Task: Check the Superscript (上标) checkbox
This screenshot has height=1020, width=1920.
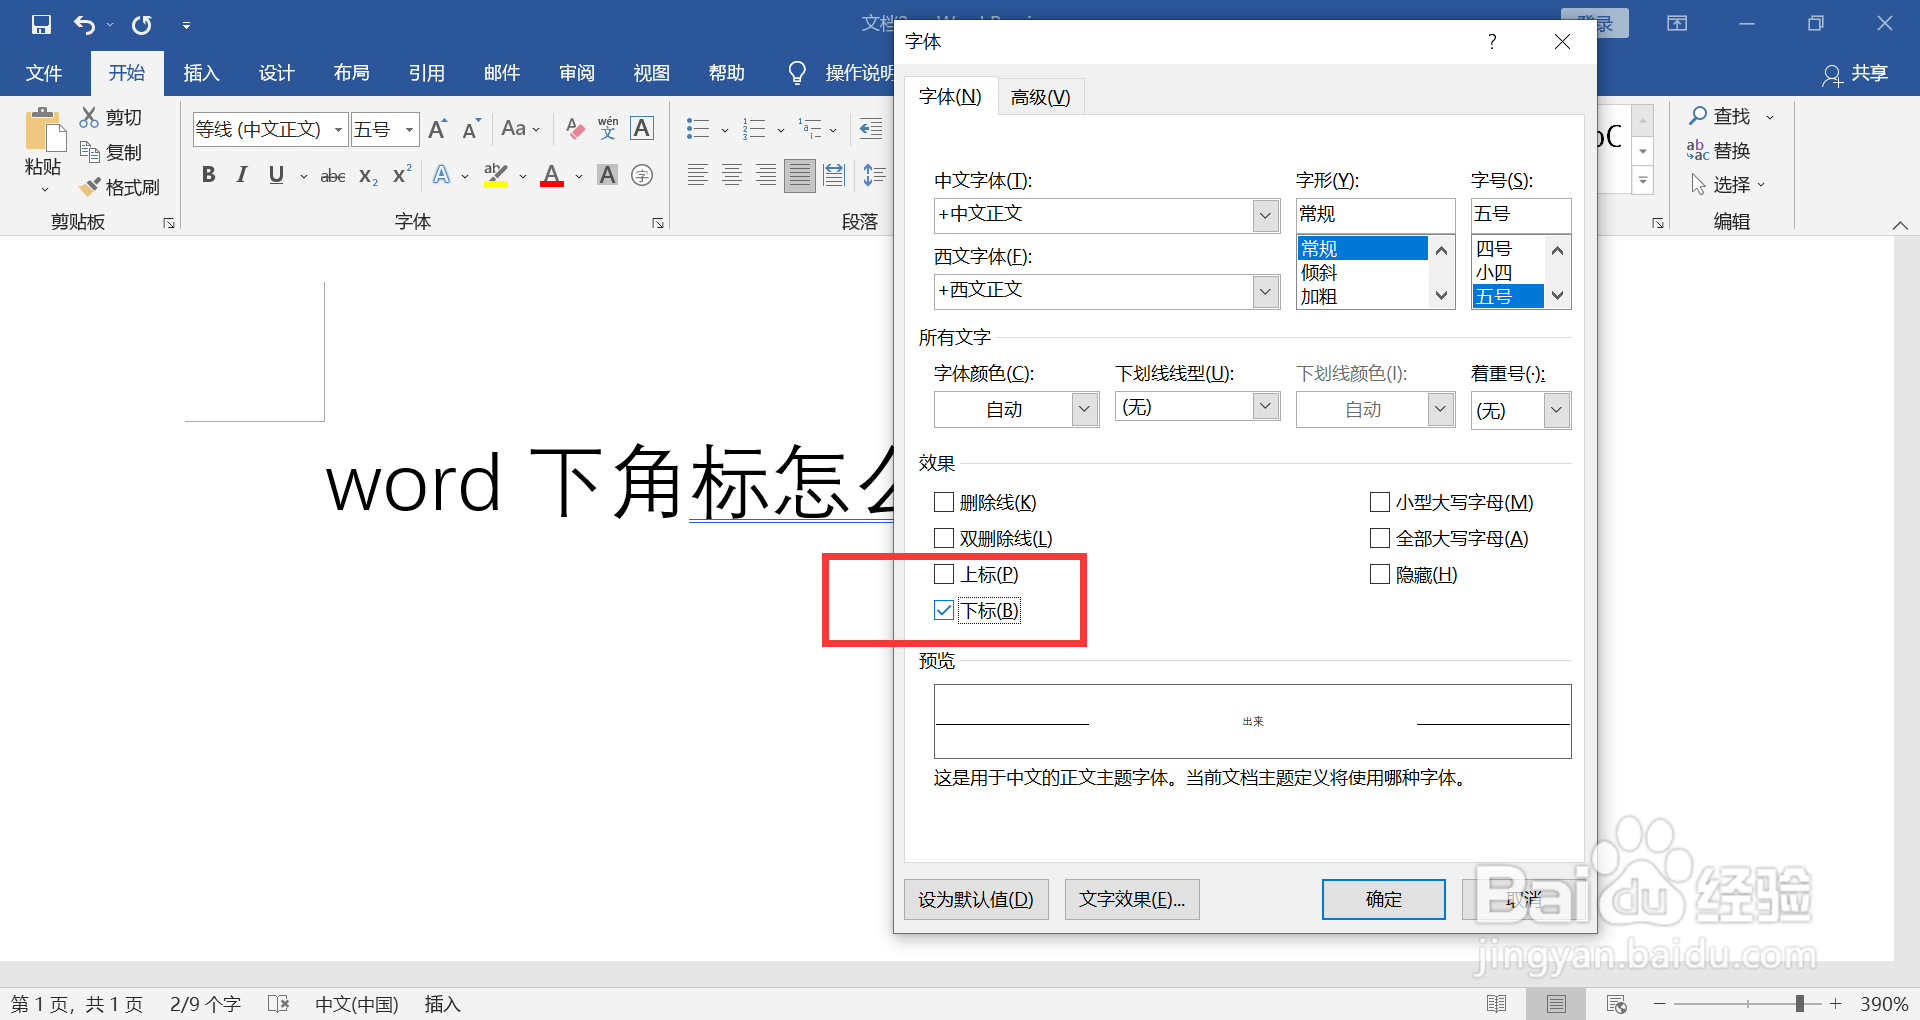Action: [x=944, y=574]
